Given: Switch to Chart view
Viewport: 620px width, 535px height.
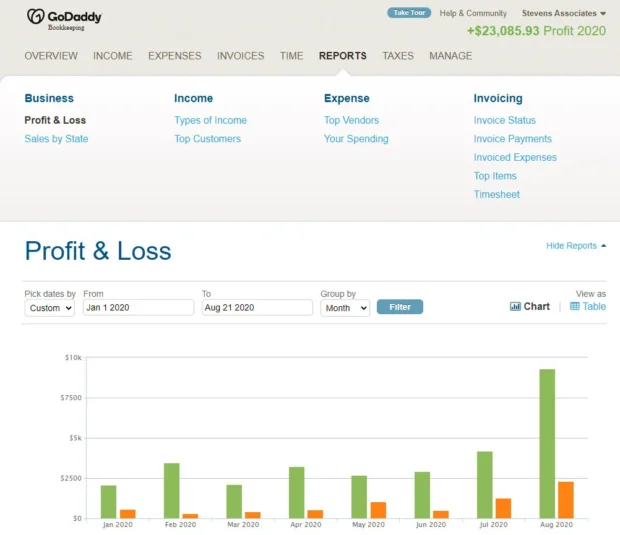Looking at the screenshot, I should click(530, 306).
